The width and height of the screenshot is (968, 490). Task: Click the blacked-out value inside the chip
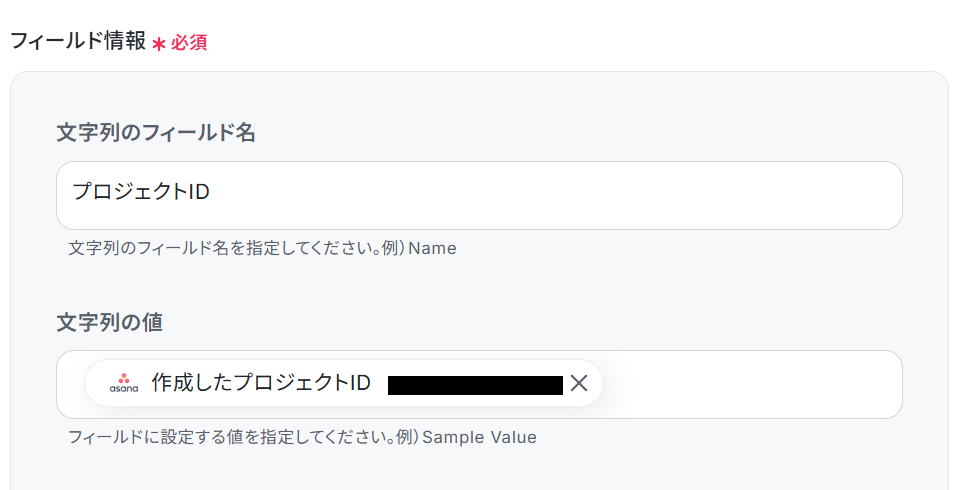click(x=475, y=385)
